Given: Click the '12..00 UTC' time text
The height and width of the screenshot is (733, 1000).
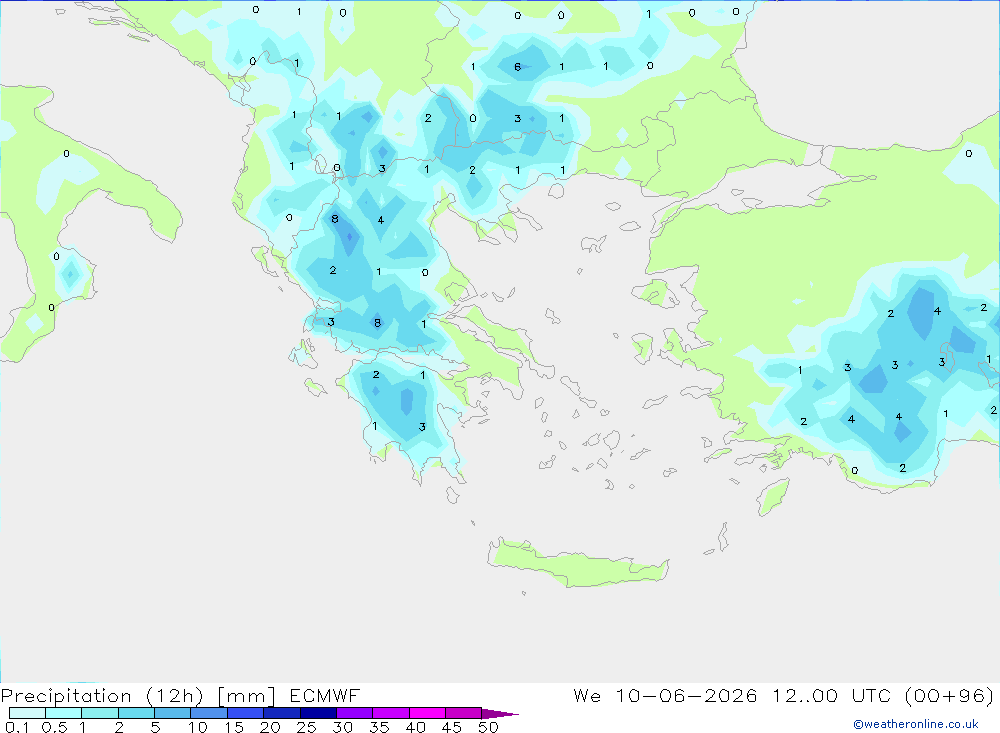Looking at the screenshot, I should click(832, 695).
